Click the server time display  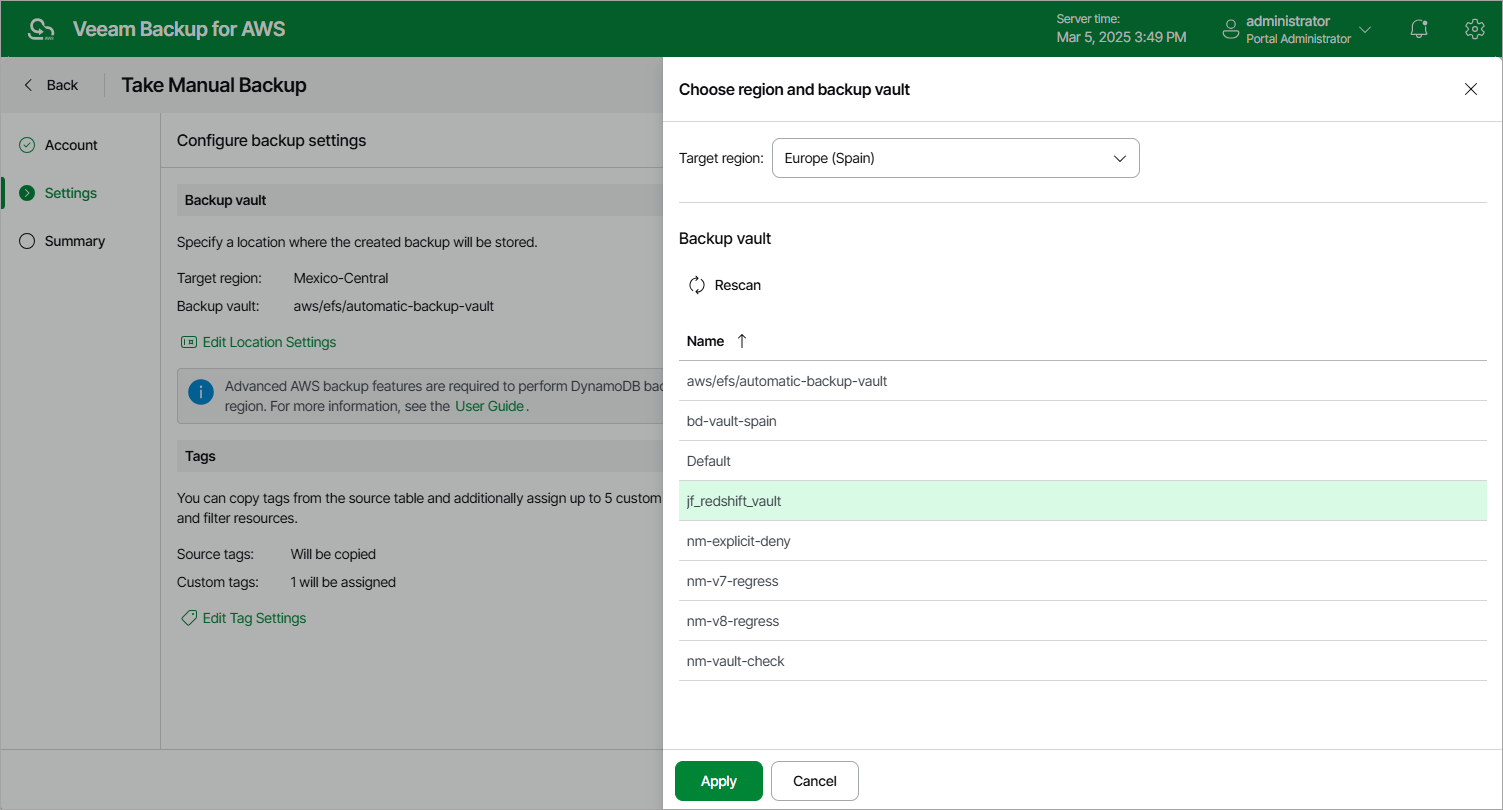pyautogui.click(x=1121, y=29)
